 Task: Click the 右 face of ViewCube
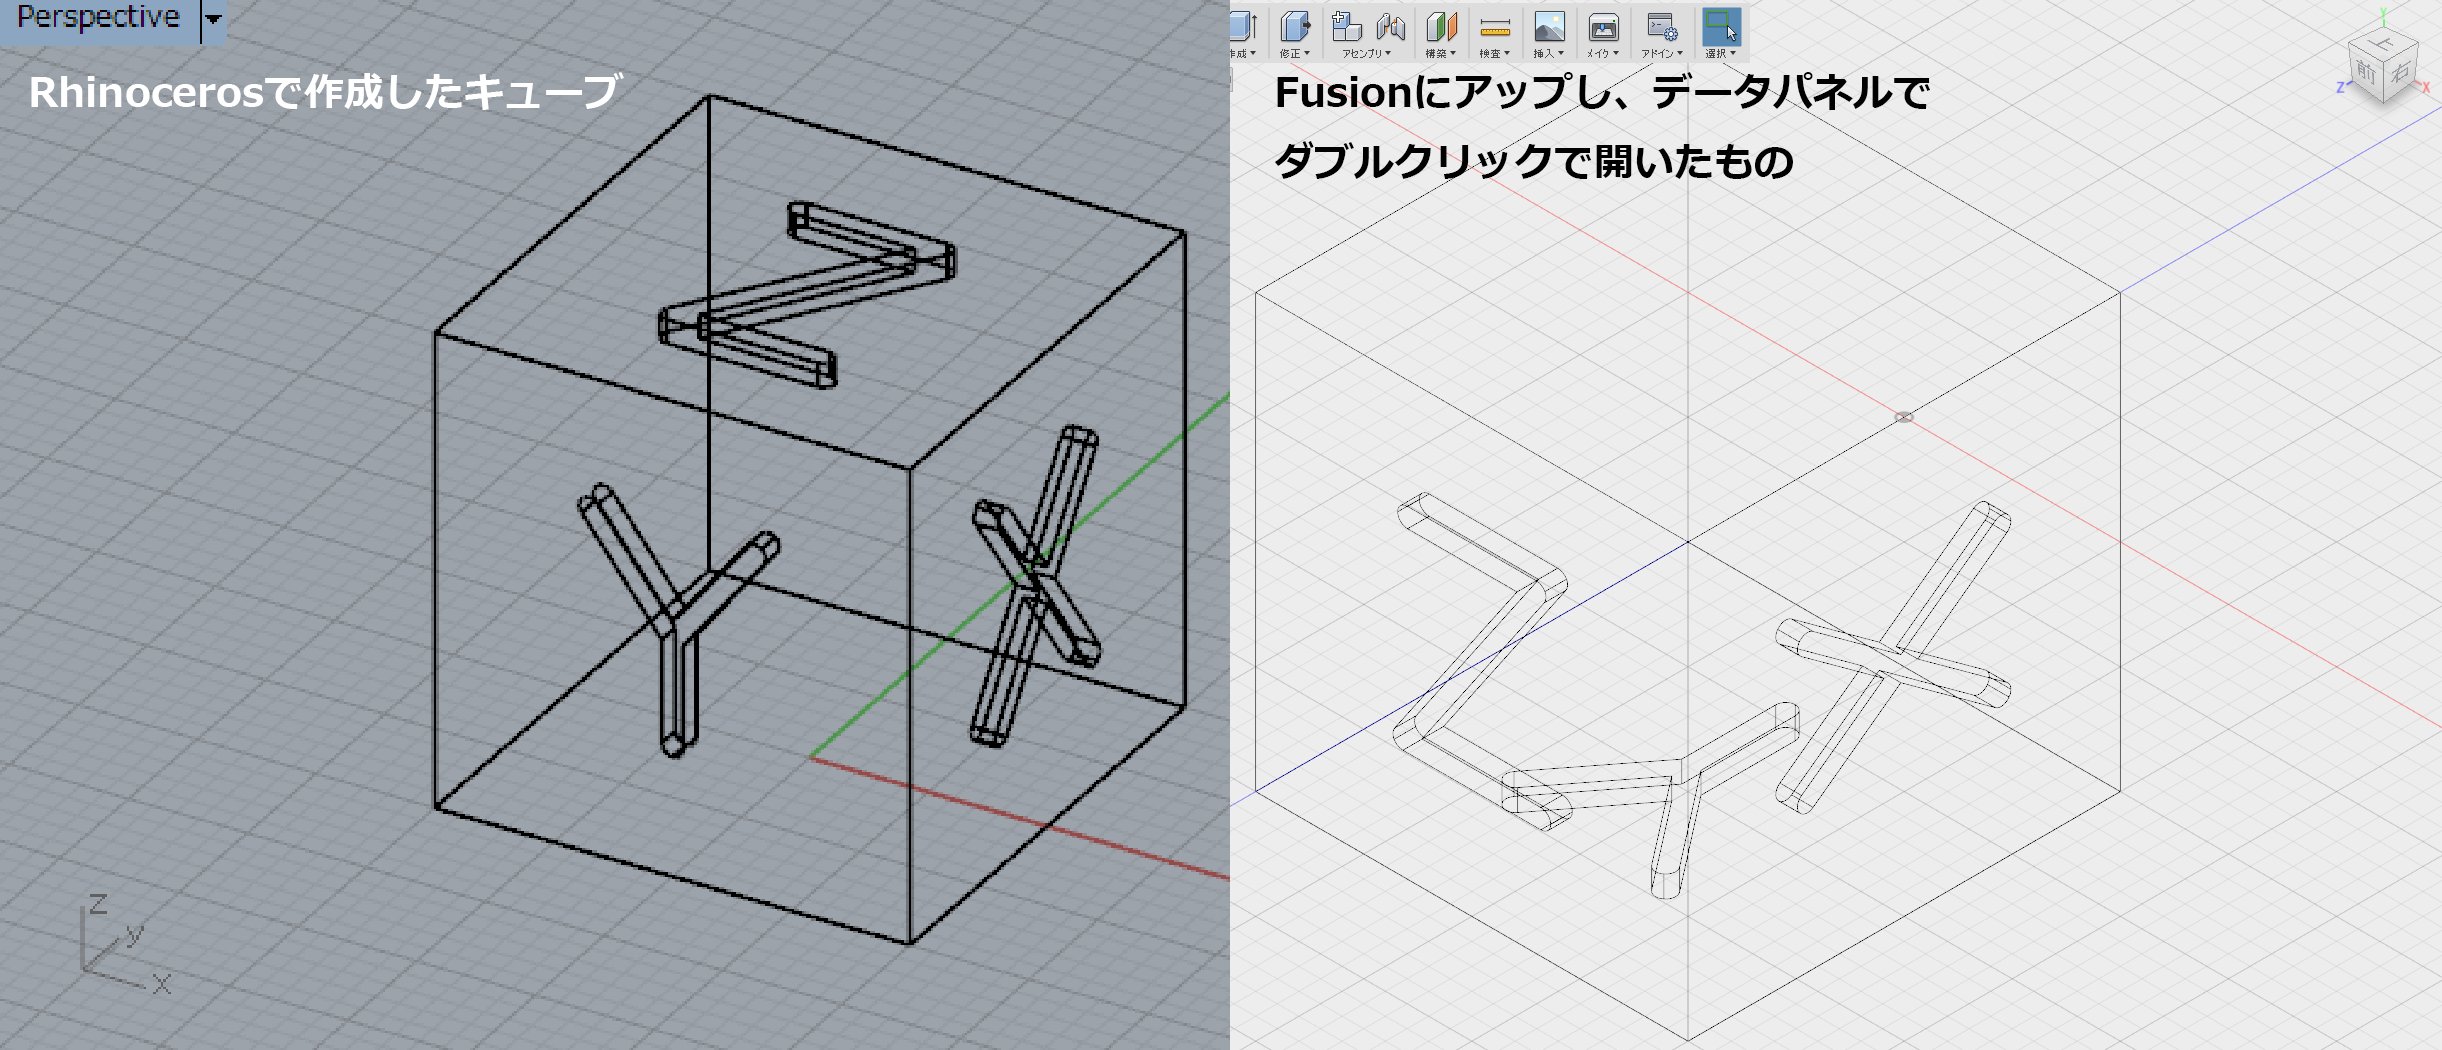point(2400,72)
